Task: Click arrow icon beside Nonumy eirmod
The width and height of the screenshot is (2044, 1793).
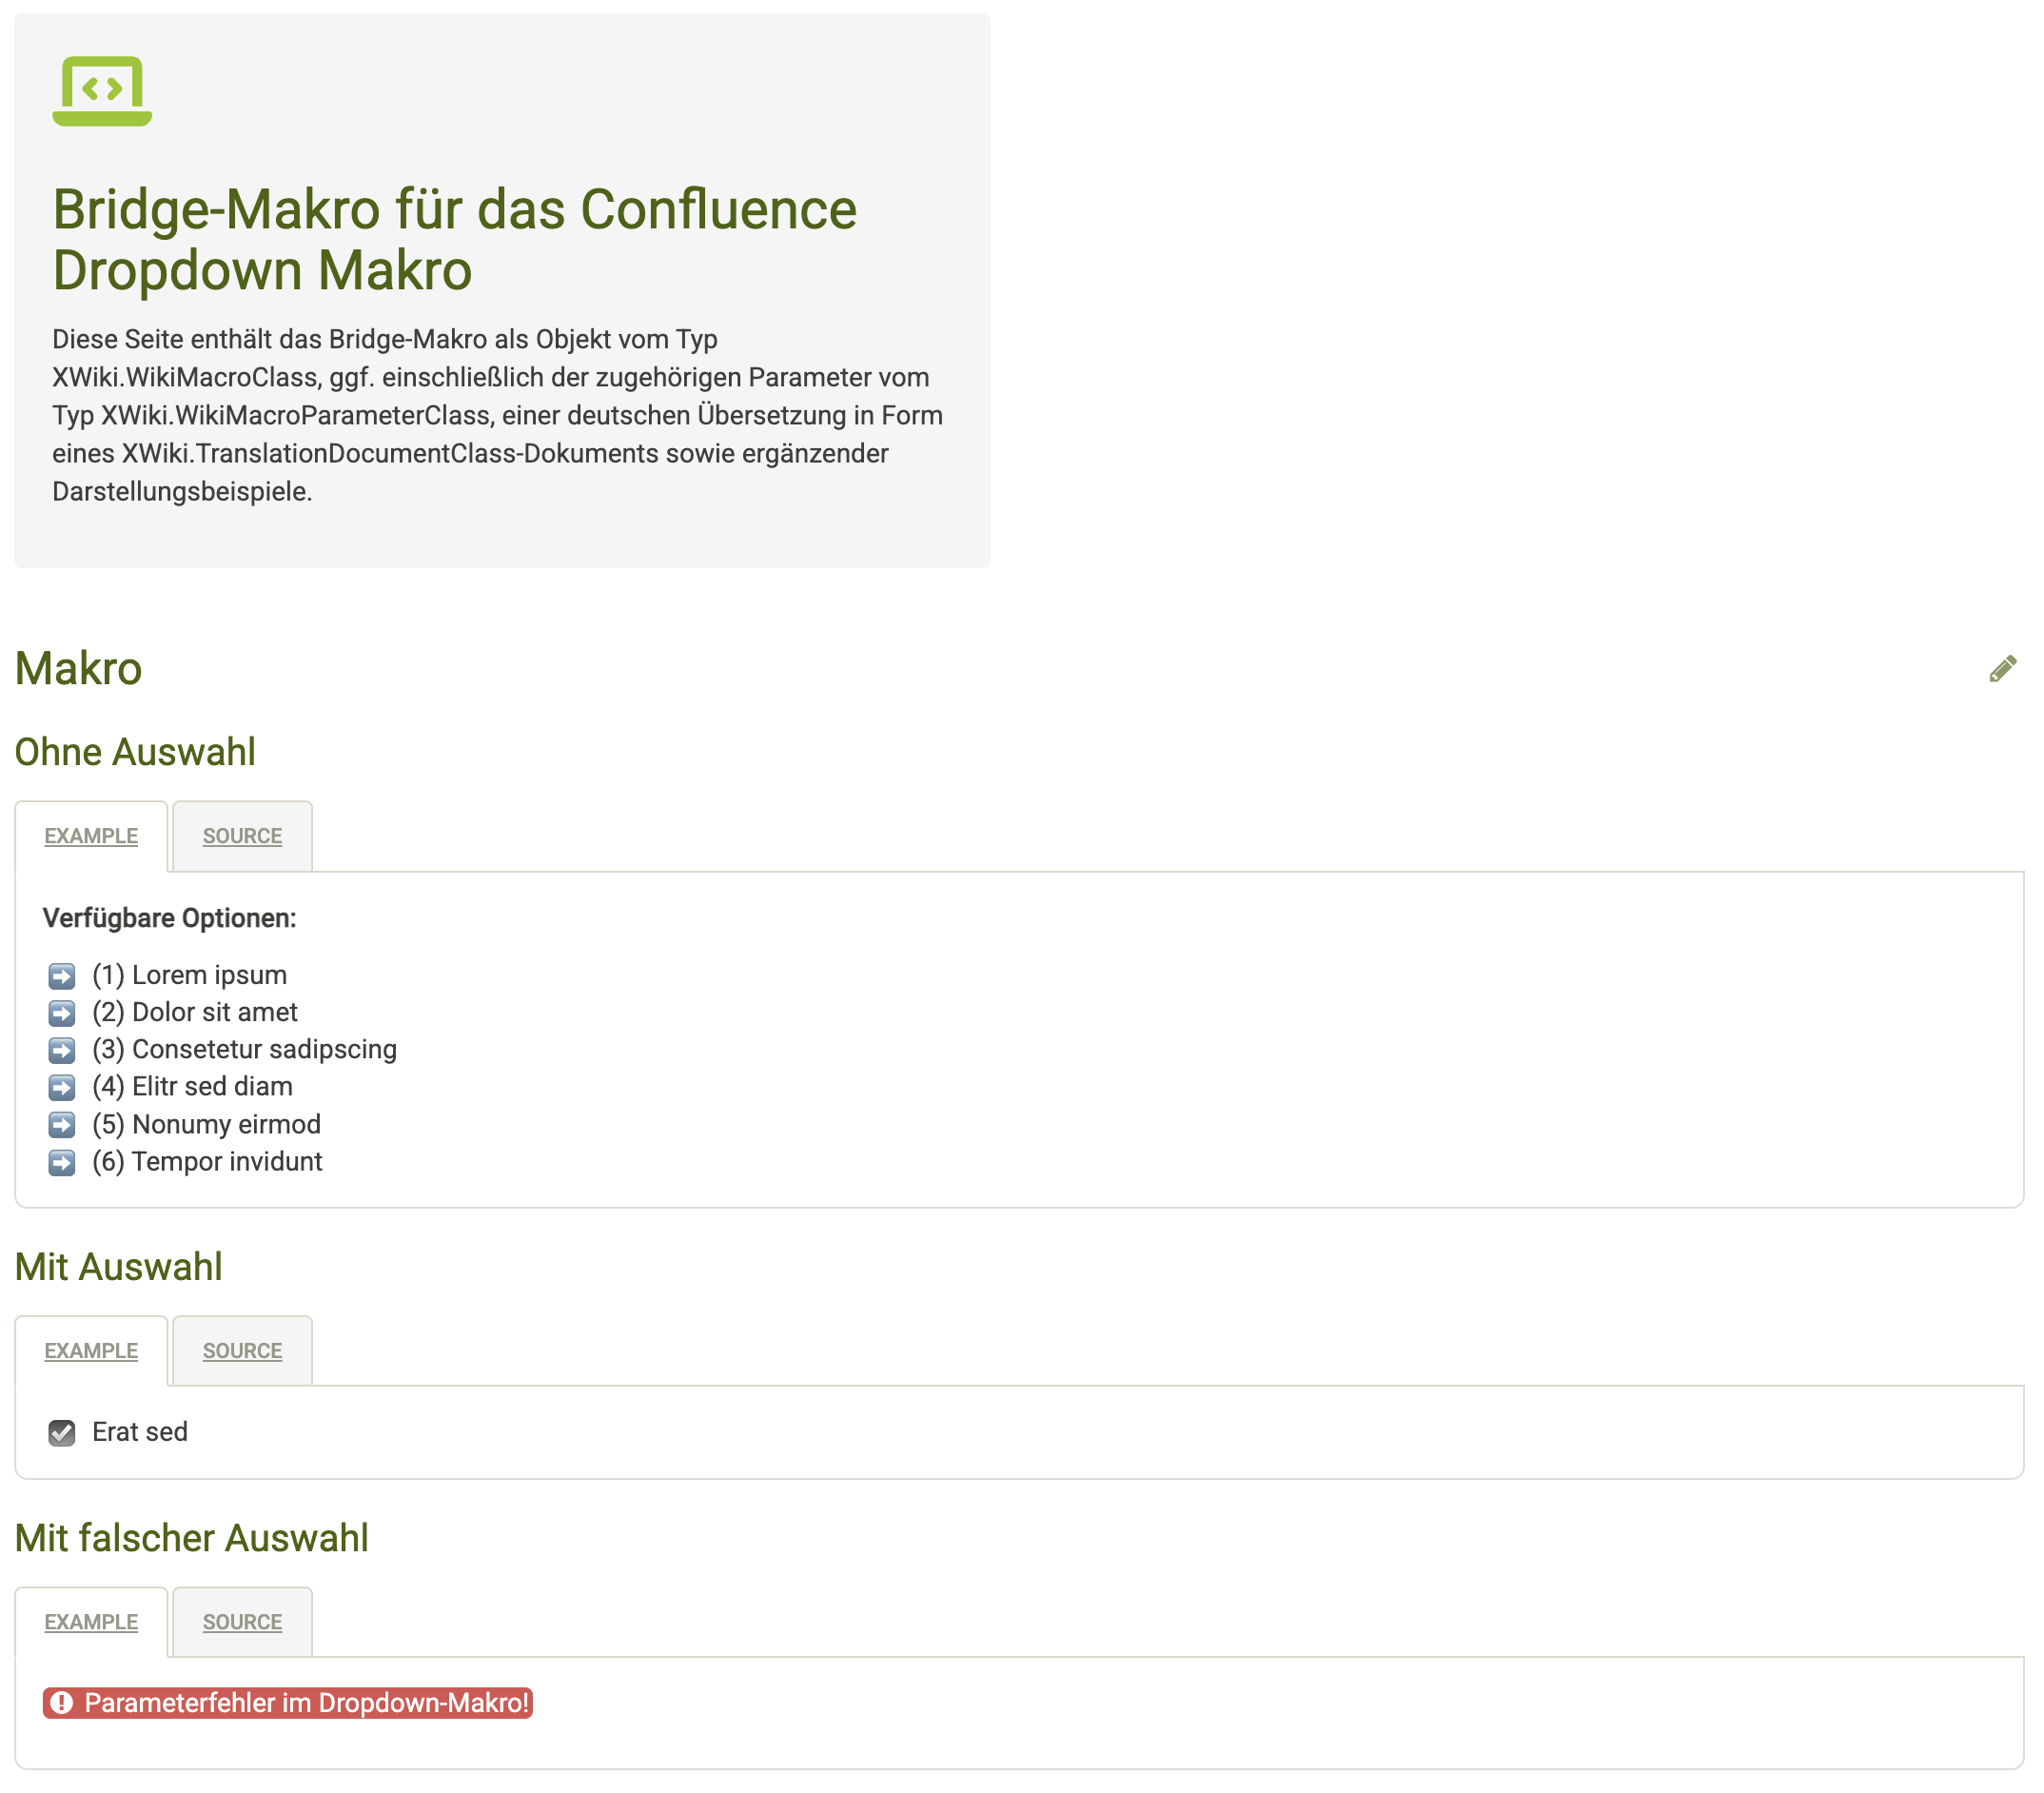Action: coord(62,1125)
